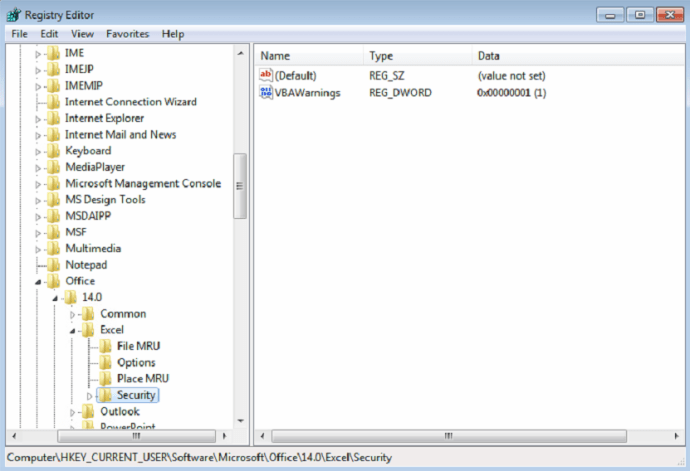
Task: Click the Registry Editor title bar icon
Action: click(x=13, y=14)
